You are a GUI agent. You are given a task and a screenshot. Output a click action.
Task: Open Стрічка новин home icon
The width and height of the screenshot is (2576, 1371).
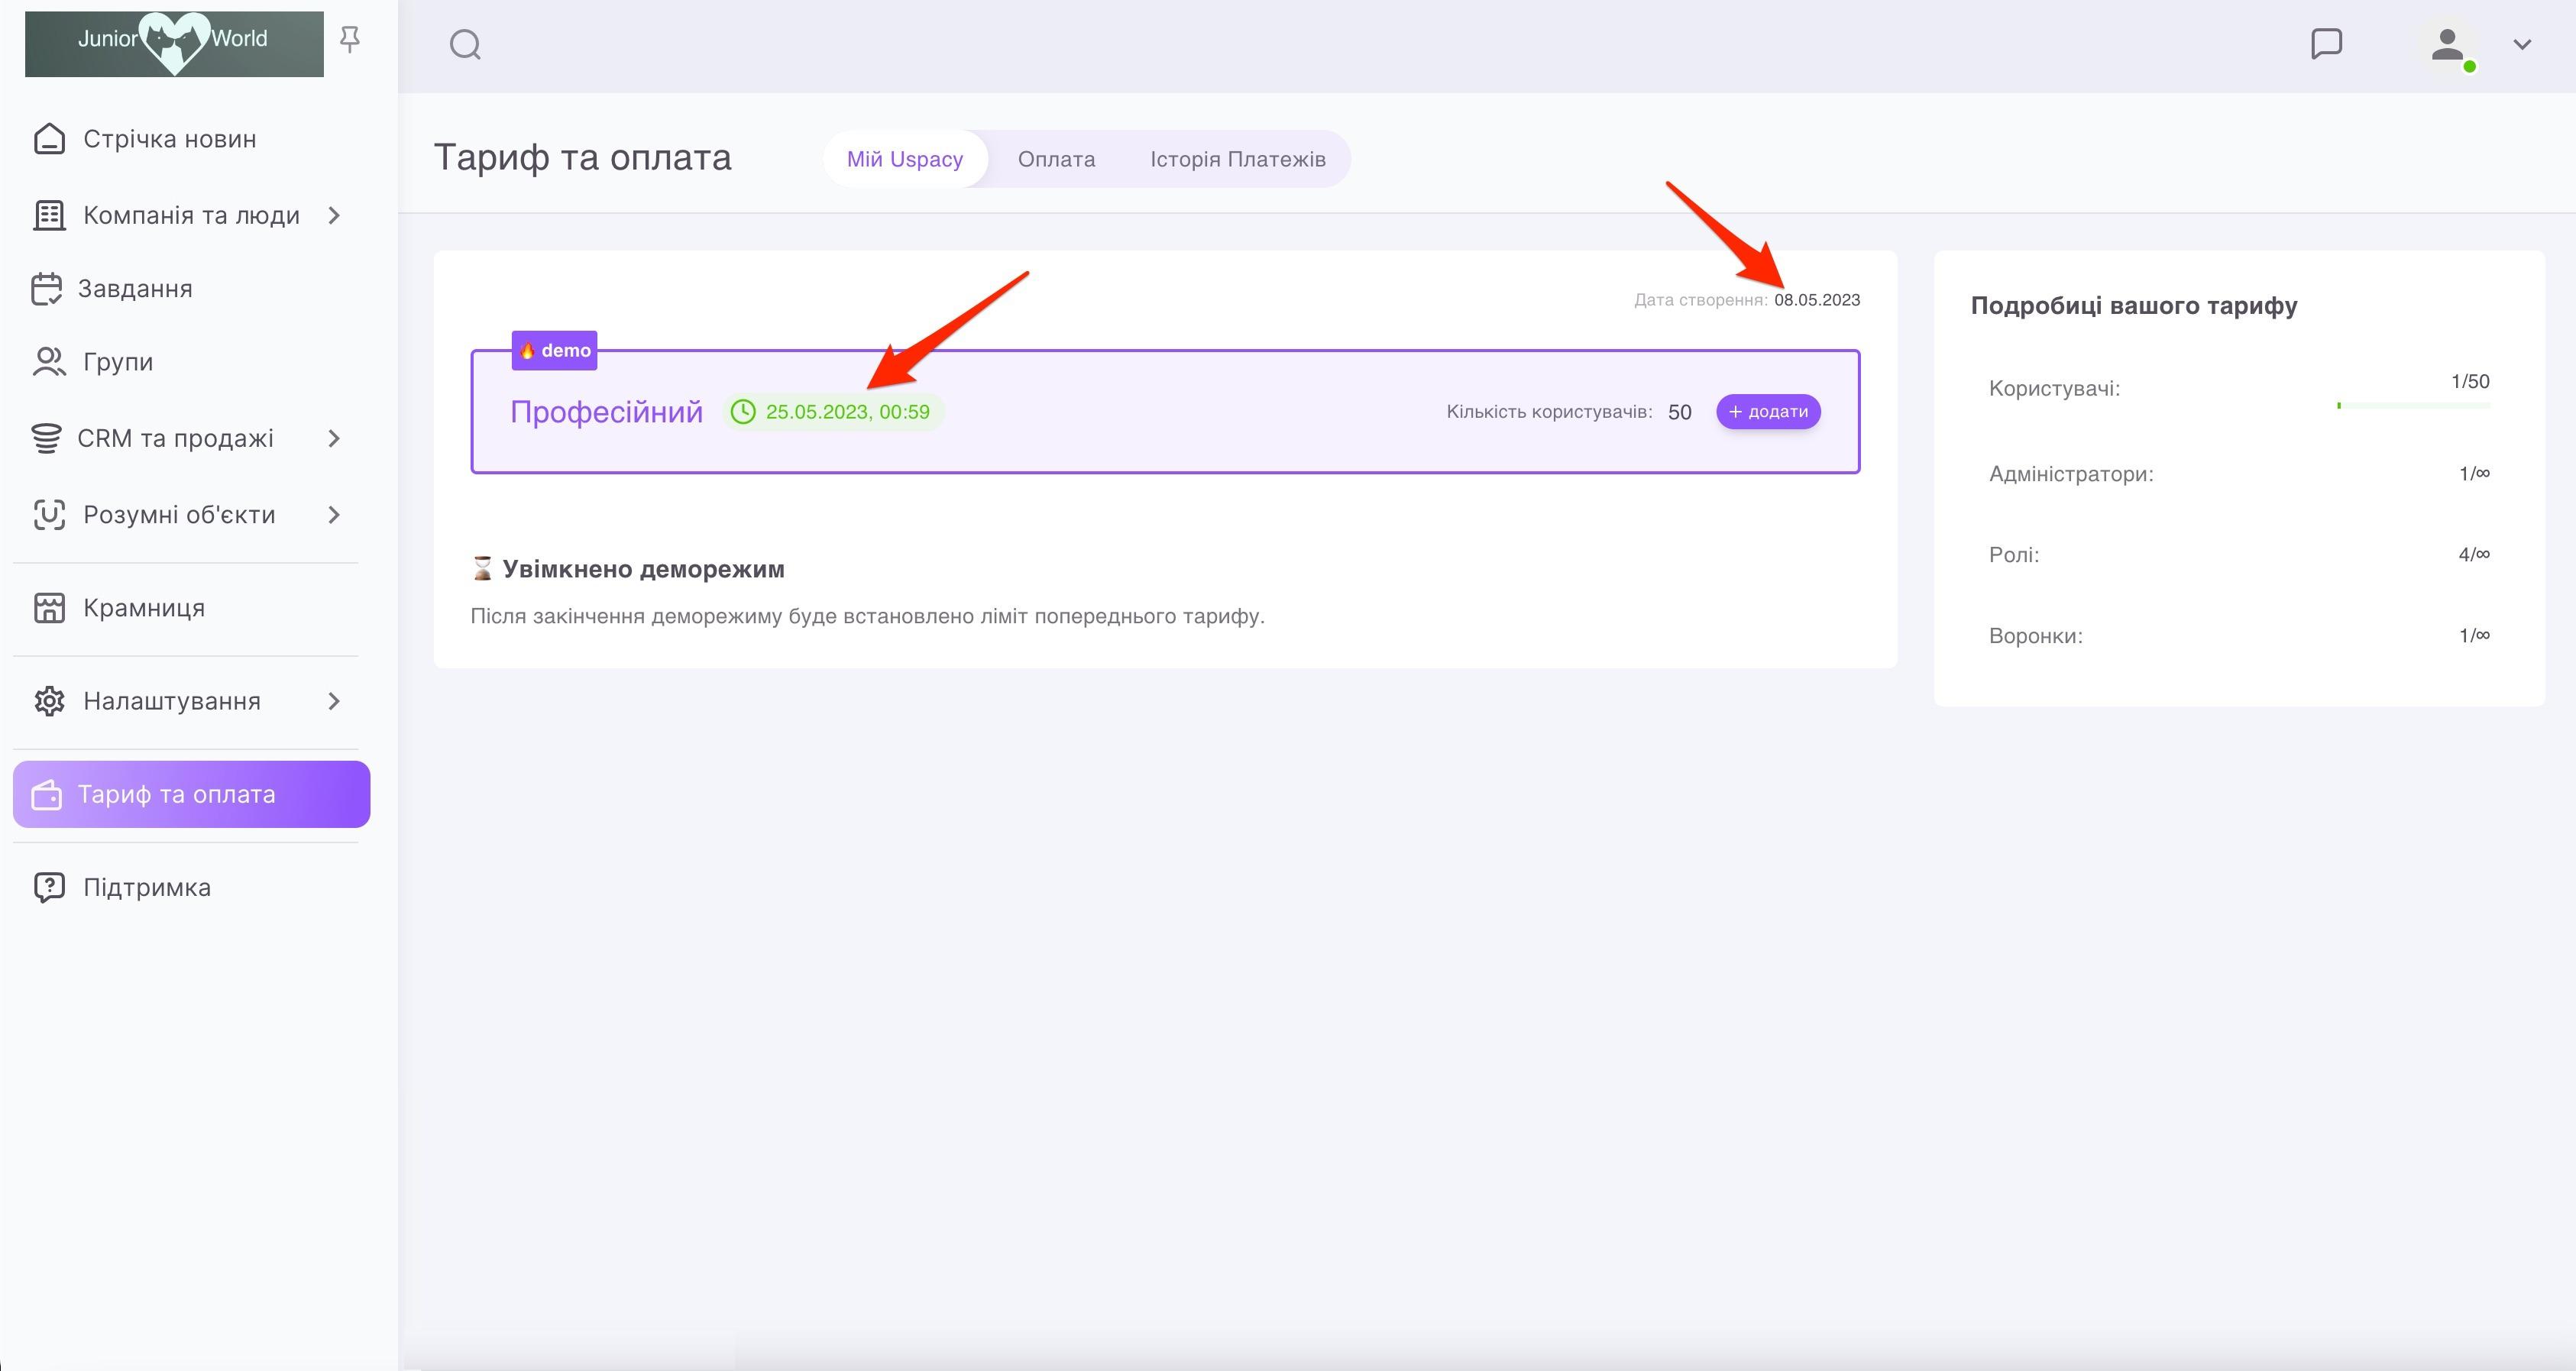[49, 139]
